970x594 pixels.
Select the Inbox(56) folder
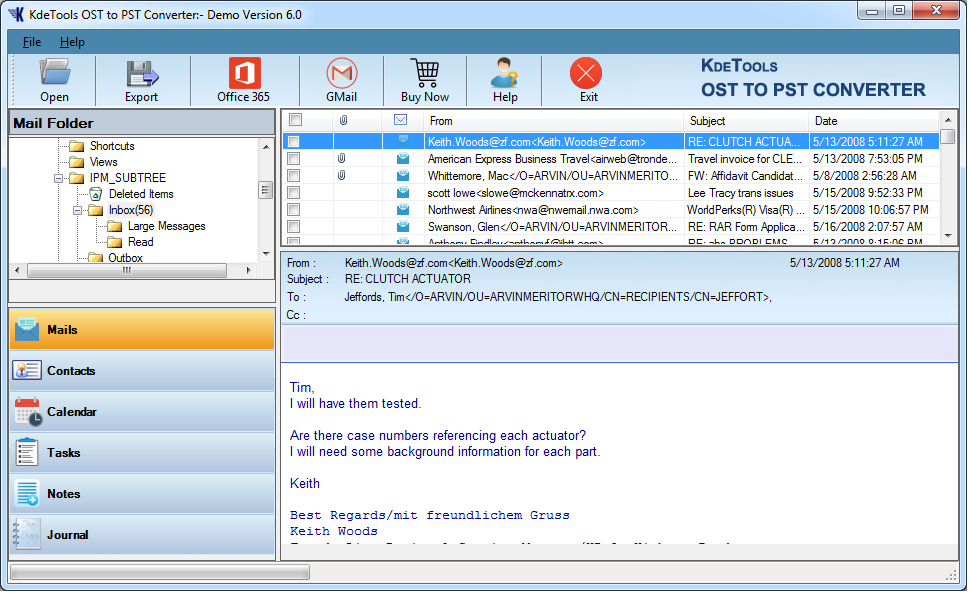point(131,210)
